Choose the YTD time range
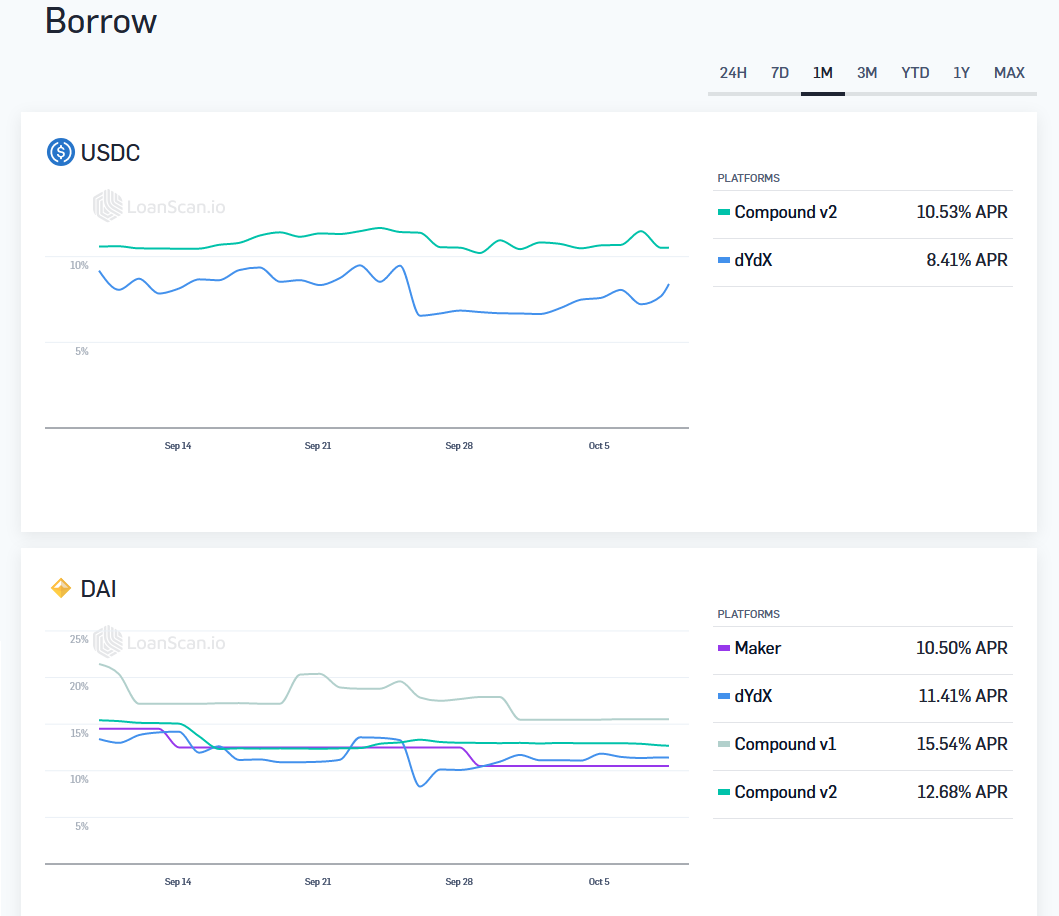 click(x=915, y=73)
